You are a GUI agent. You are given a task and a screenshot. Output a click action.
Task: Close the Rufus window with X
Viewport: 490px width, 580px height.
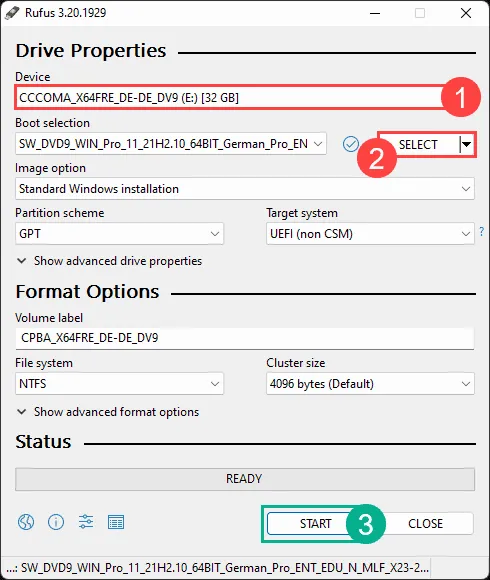(x=466, y=13)
